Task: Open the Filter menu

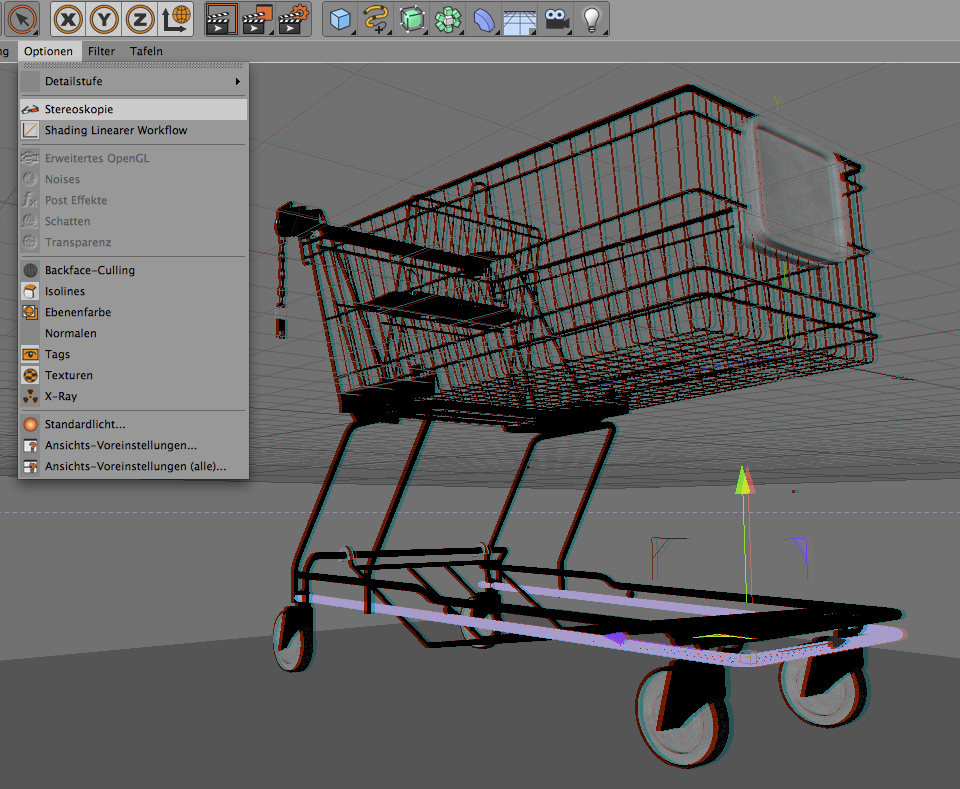Action: (x=101, y=51)
